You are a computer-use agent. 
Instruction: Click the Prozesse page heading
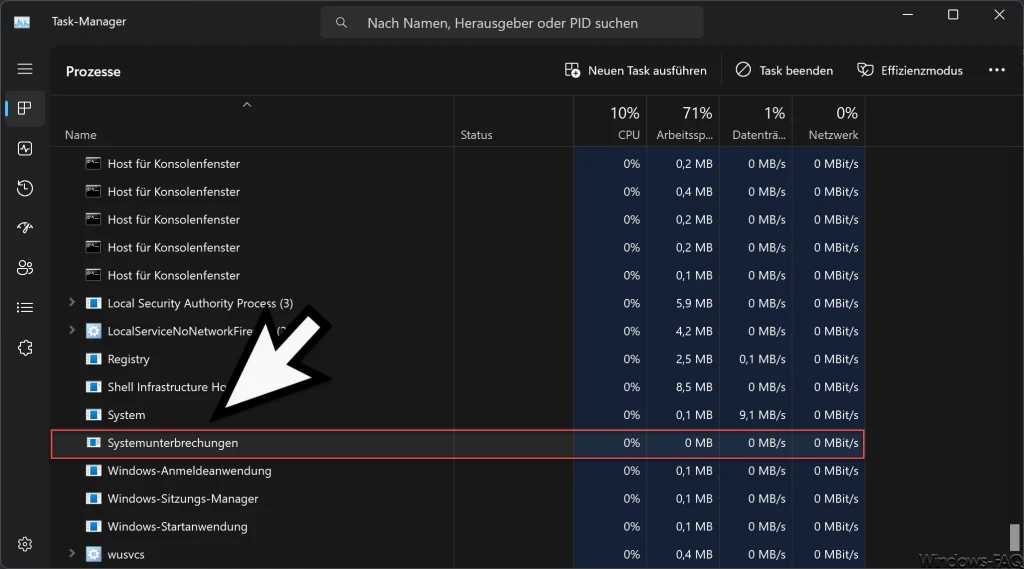93,71
